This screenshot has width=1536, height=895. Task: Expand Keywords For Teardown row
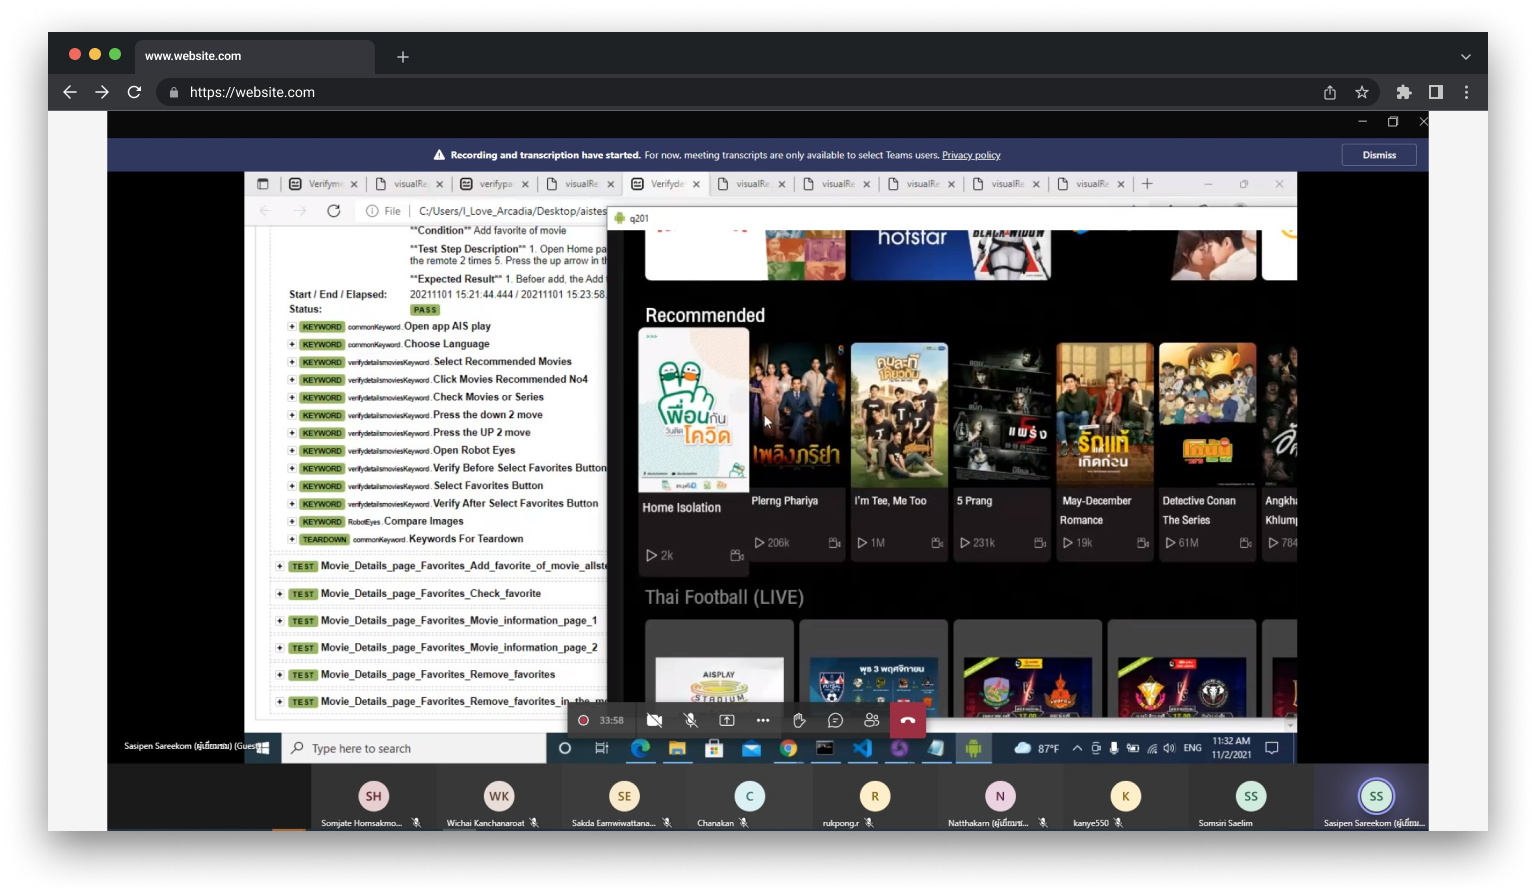coord(292,540)
